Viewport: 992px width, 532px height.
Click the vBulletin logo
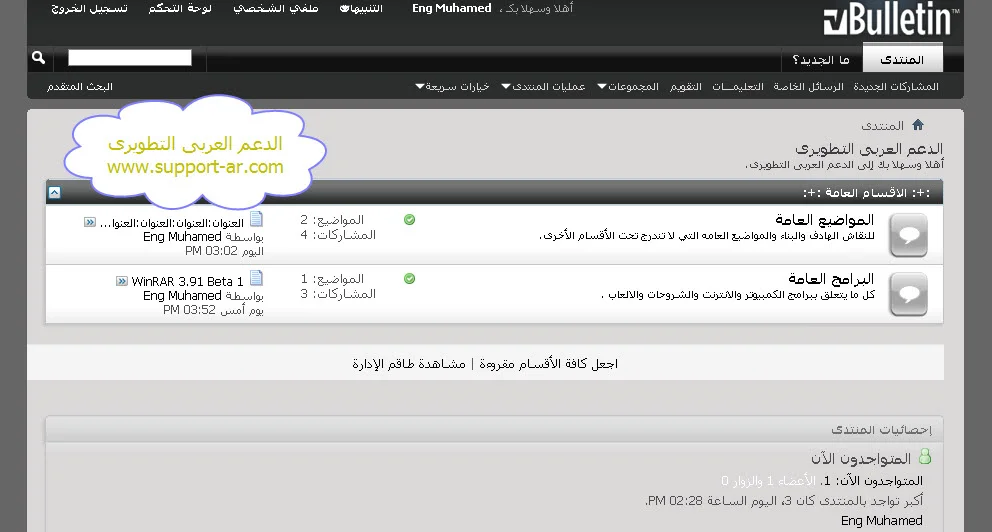pos(889,20)
